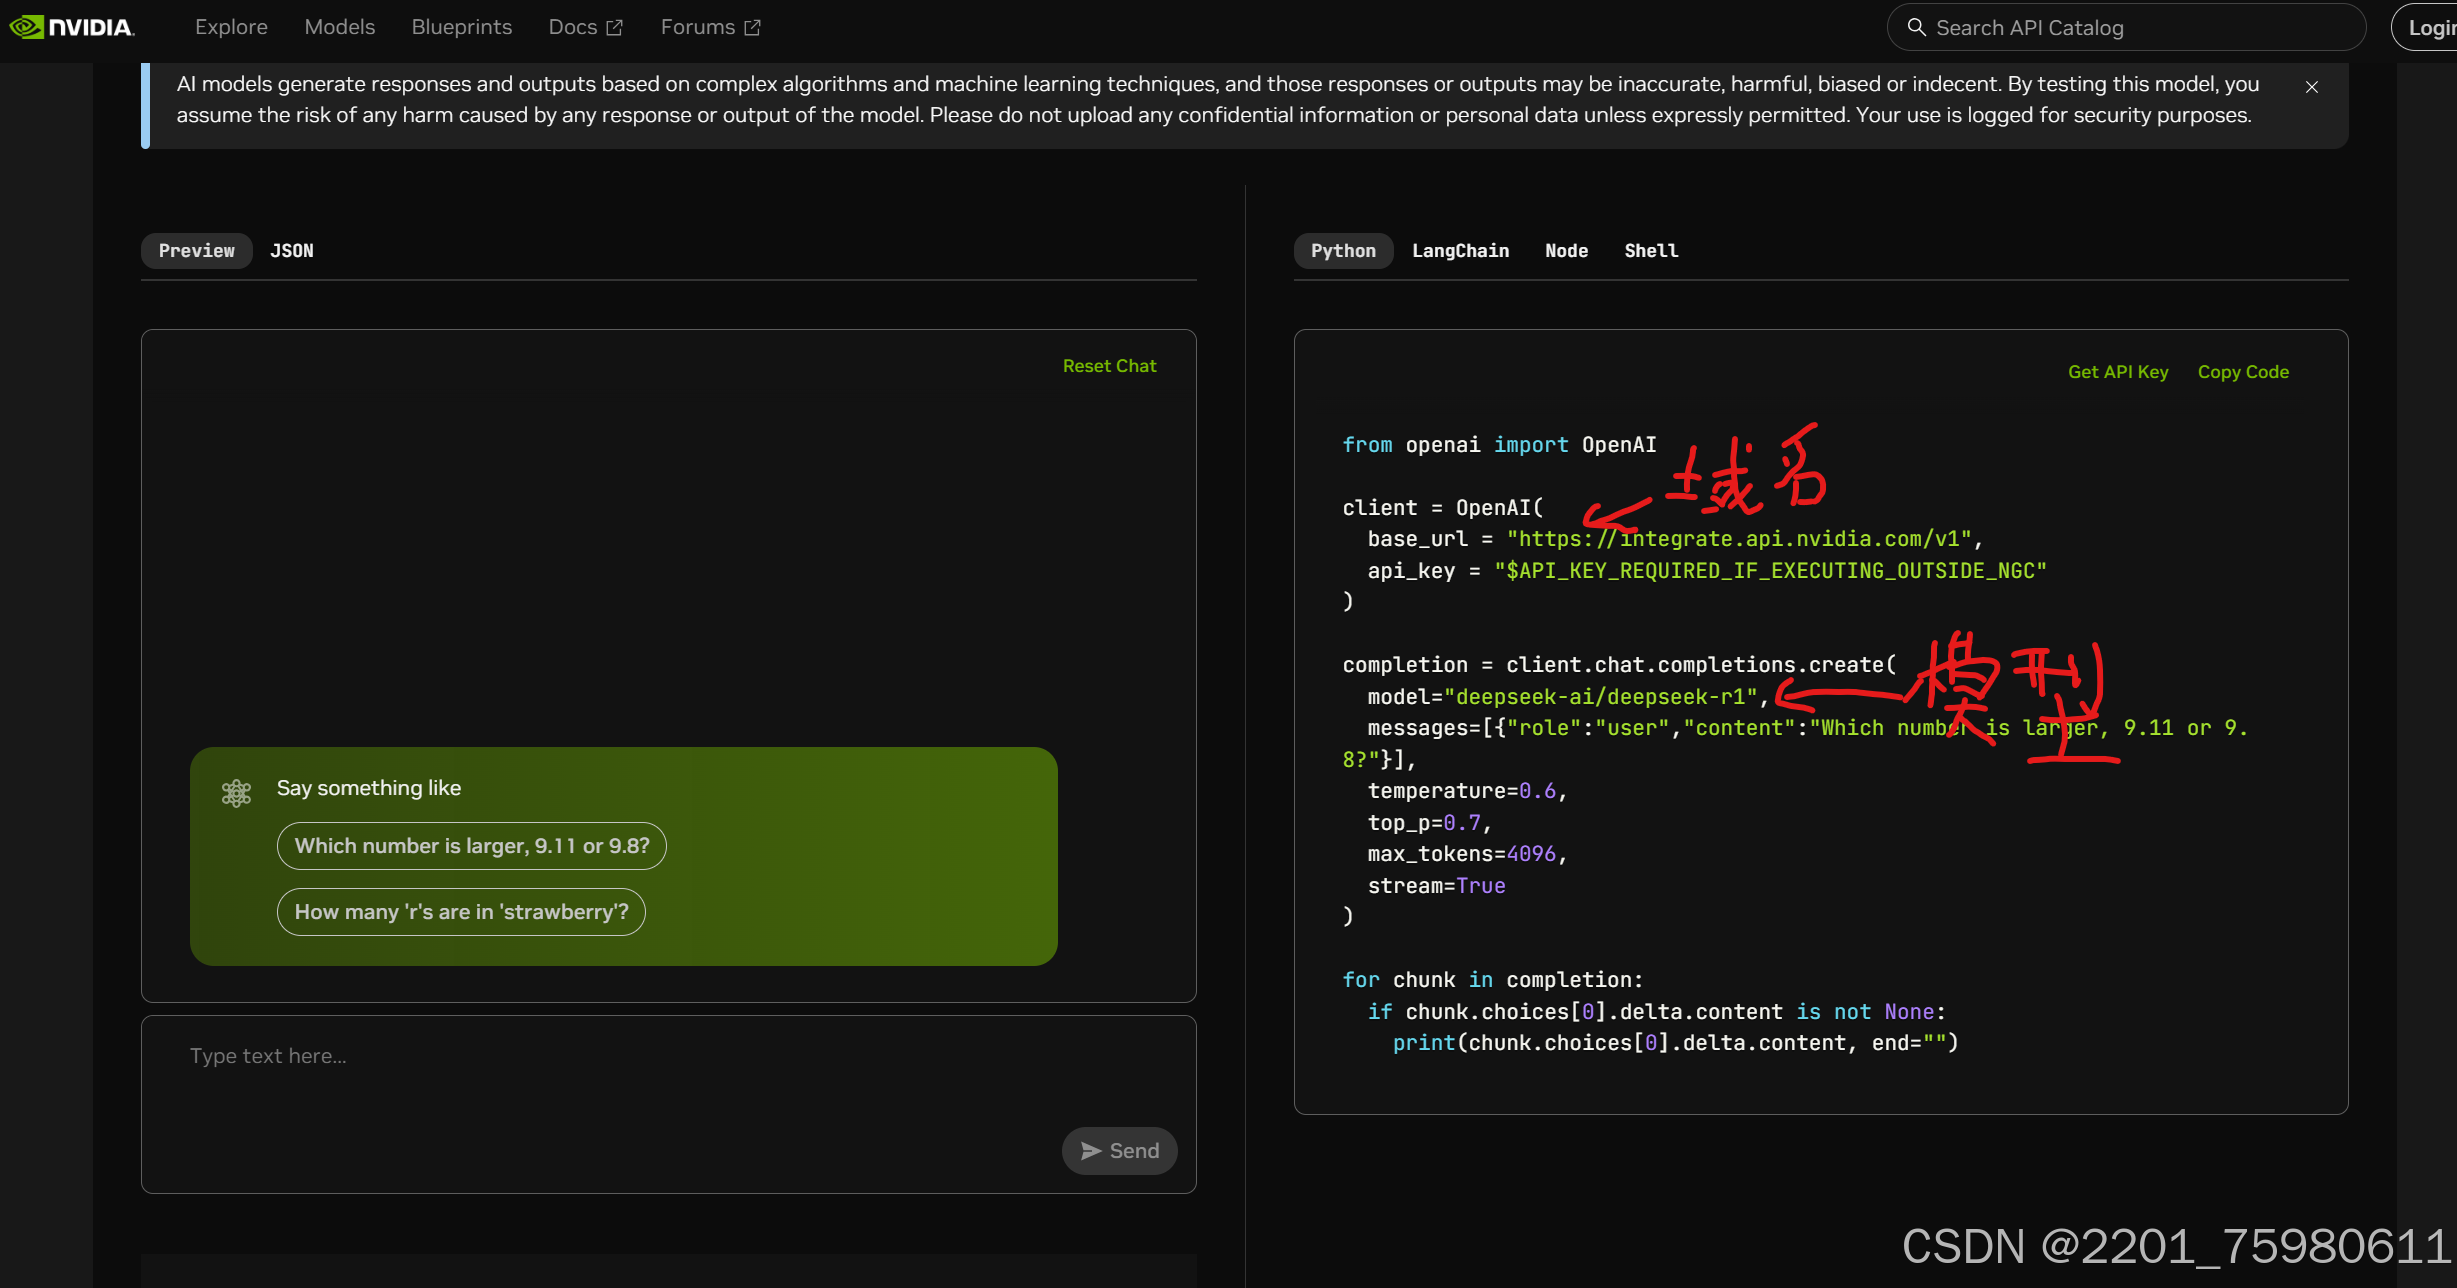Click the search magnifier icon
Image resolution: width=2457 pixels, height=1288 pixels.
click(x=1916, y=27)
